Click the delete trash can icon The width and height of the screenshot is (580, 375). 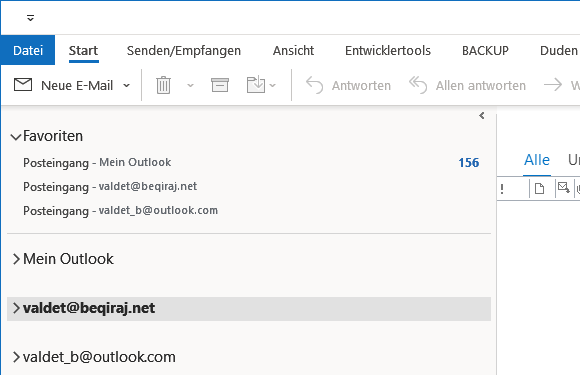(x=163, y=85)
